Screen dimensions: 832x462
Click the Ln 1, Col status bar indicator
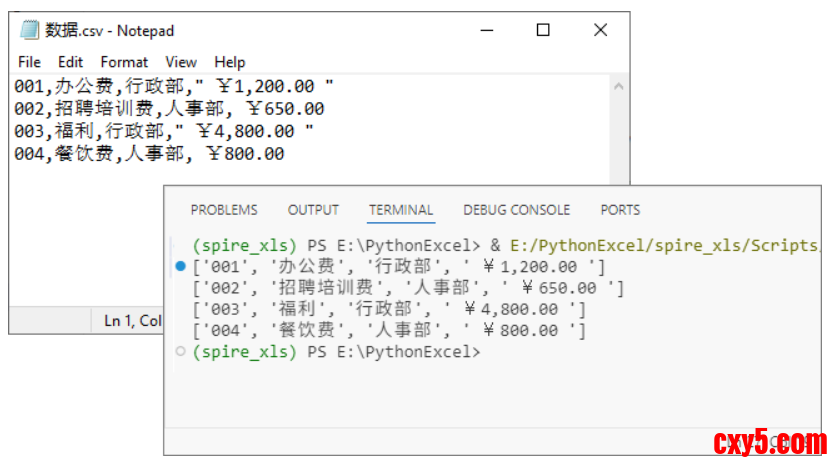133,320
